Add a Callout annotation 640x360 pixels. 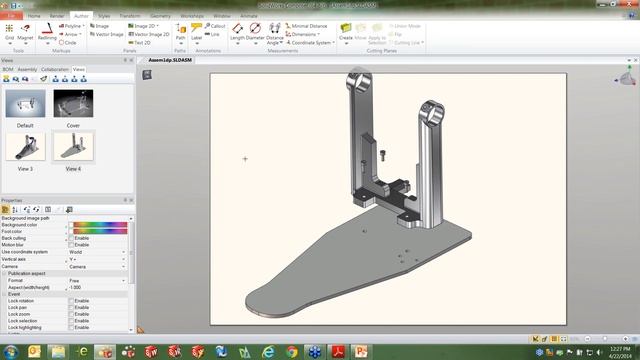[x=215, y=26]
